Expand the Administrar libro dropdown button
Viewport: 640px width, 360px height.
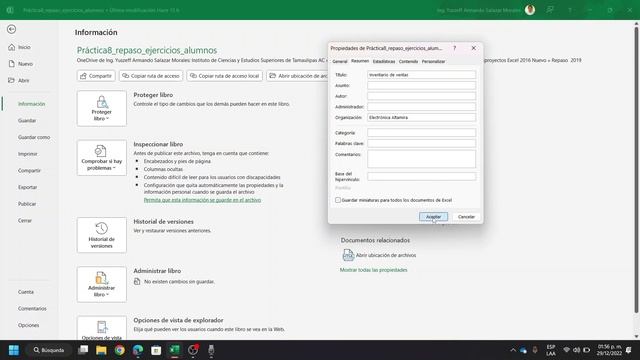coord(102,284)
